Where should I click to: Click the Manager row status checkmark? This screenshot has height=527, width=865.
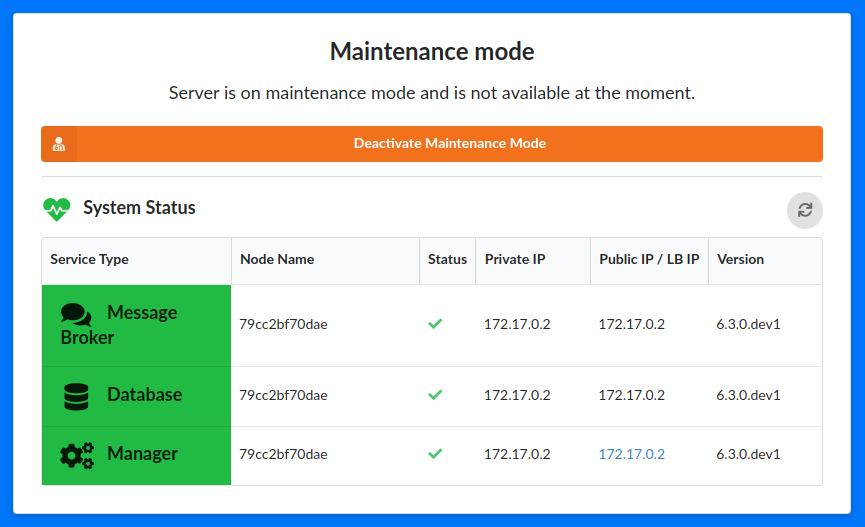pyautogui.click(x=435, y=454)
